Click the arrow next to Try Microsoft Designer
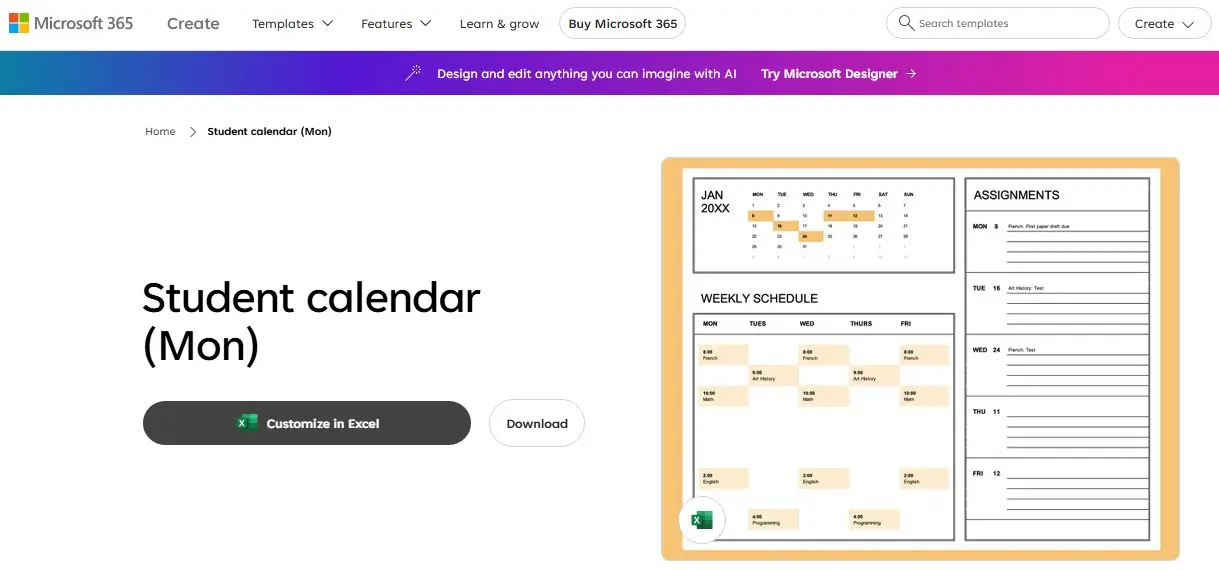 click(911, 74)
